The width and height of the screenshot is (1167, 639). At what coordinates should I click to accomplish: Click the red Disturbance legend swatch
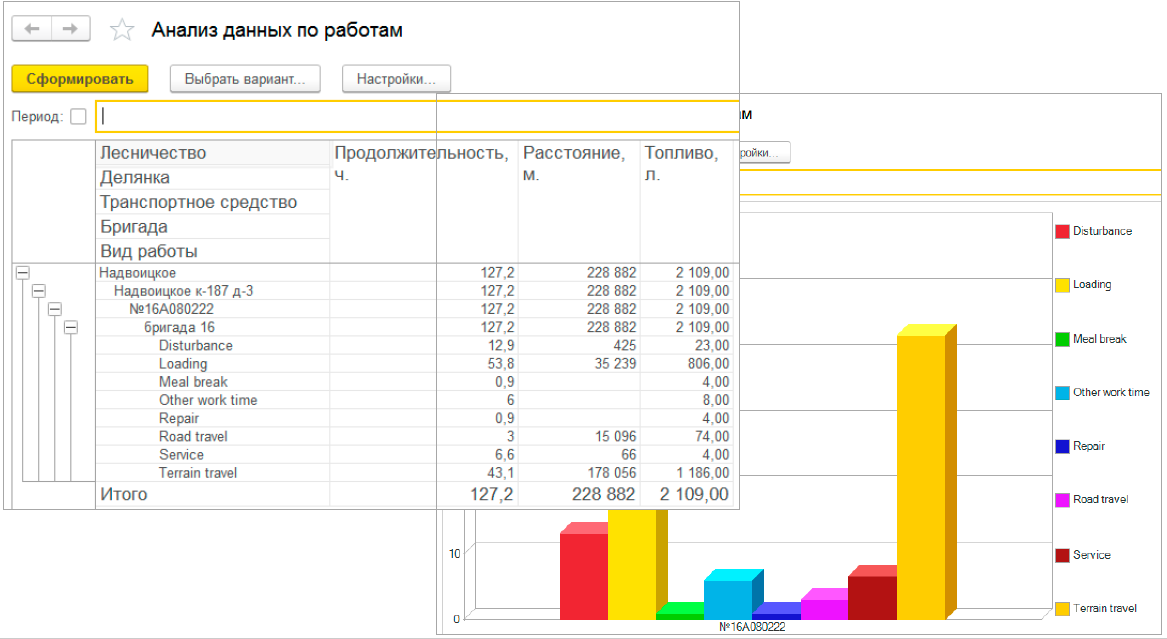click(x=1062, y=231)
